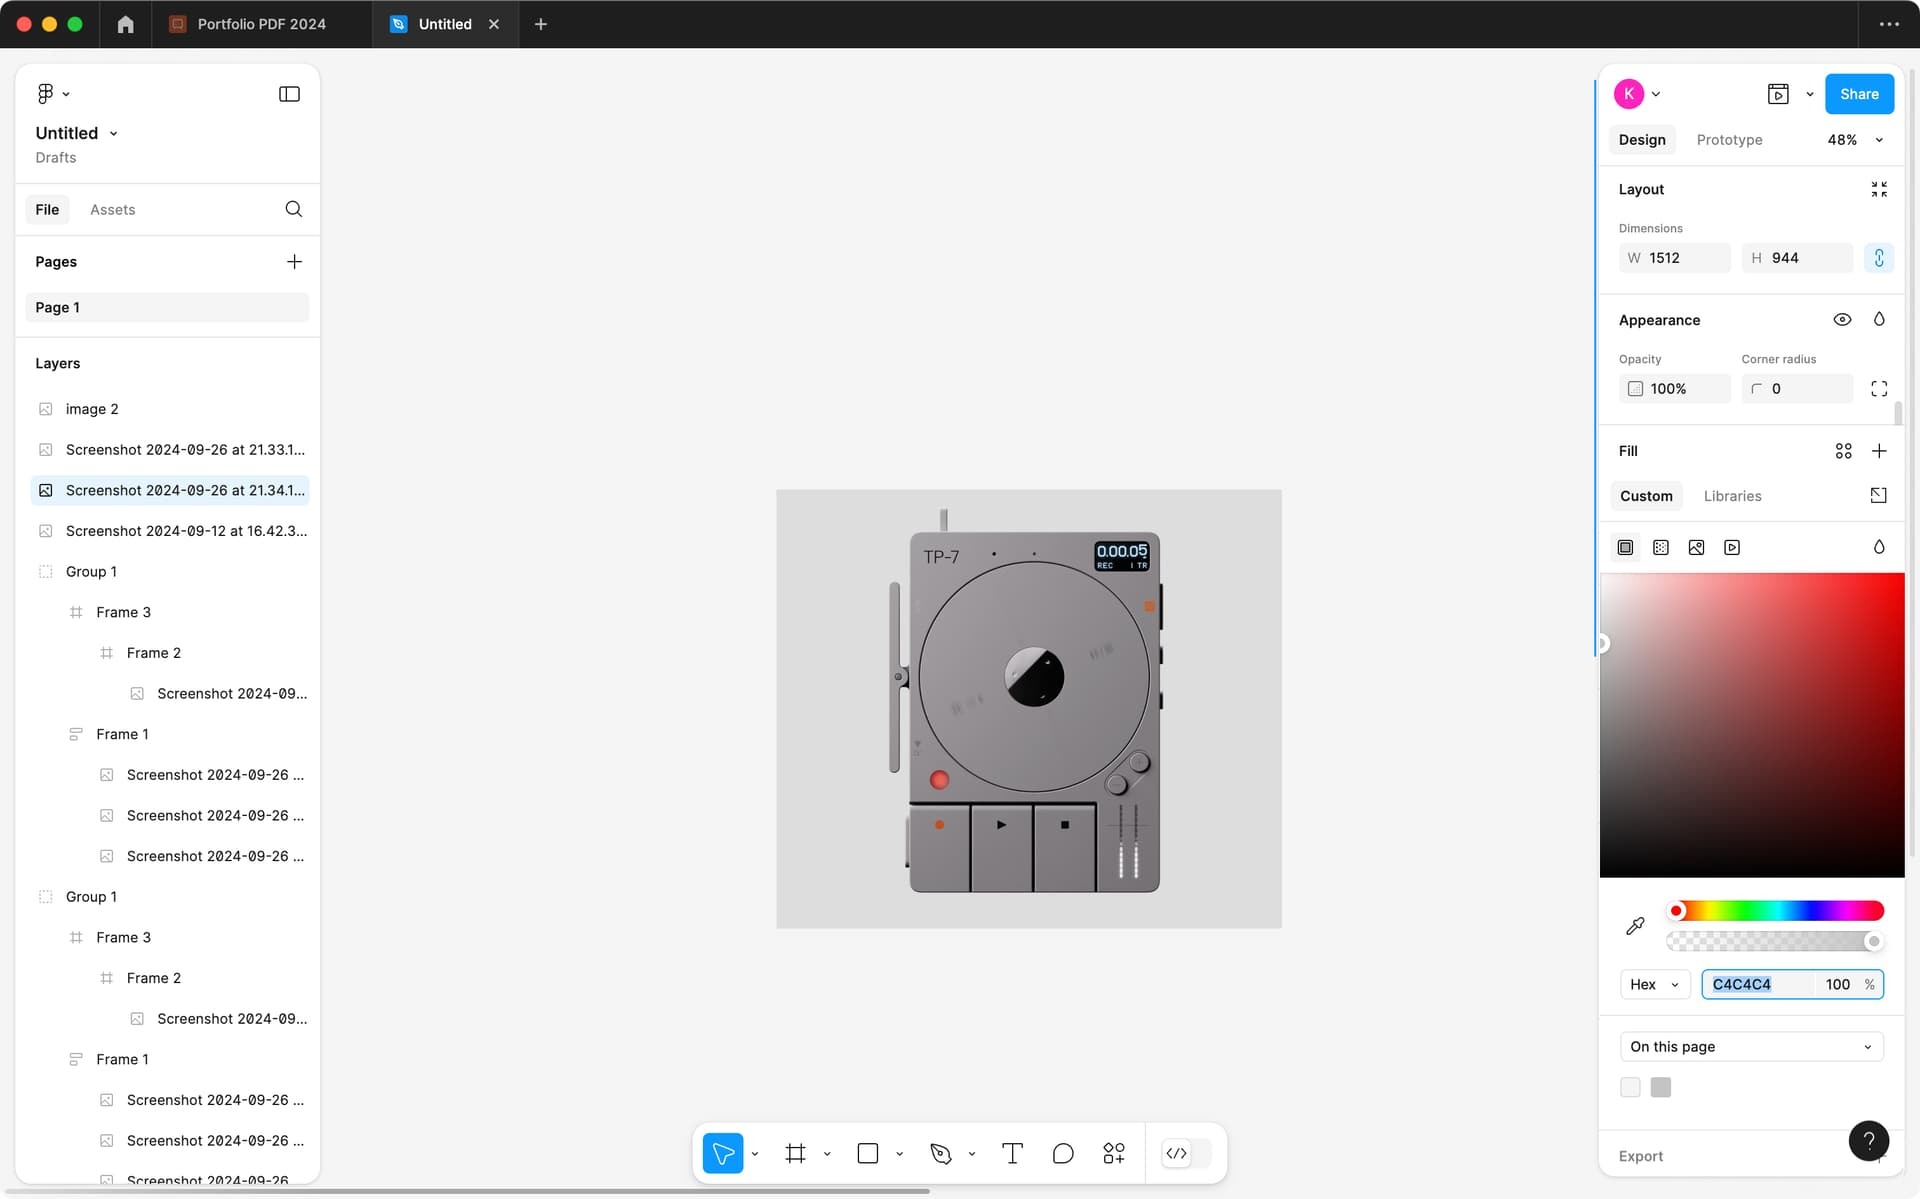Select Page 1 in pages list
Image resolution: width=1920 pixels, height=1199 pixels.
click(167, 307)
